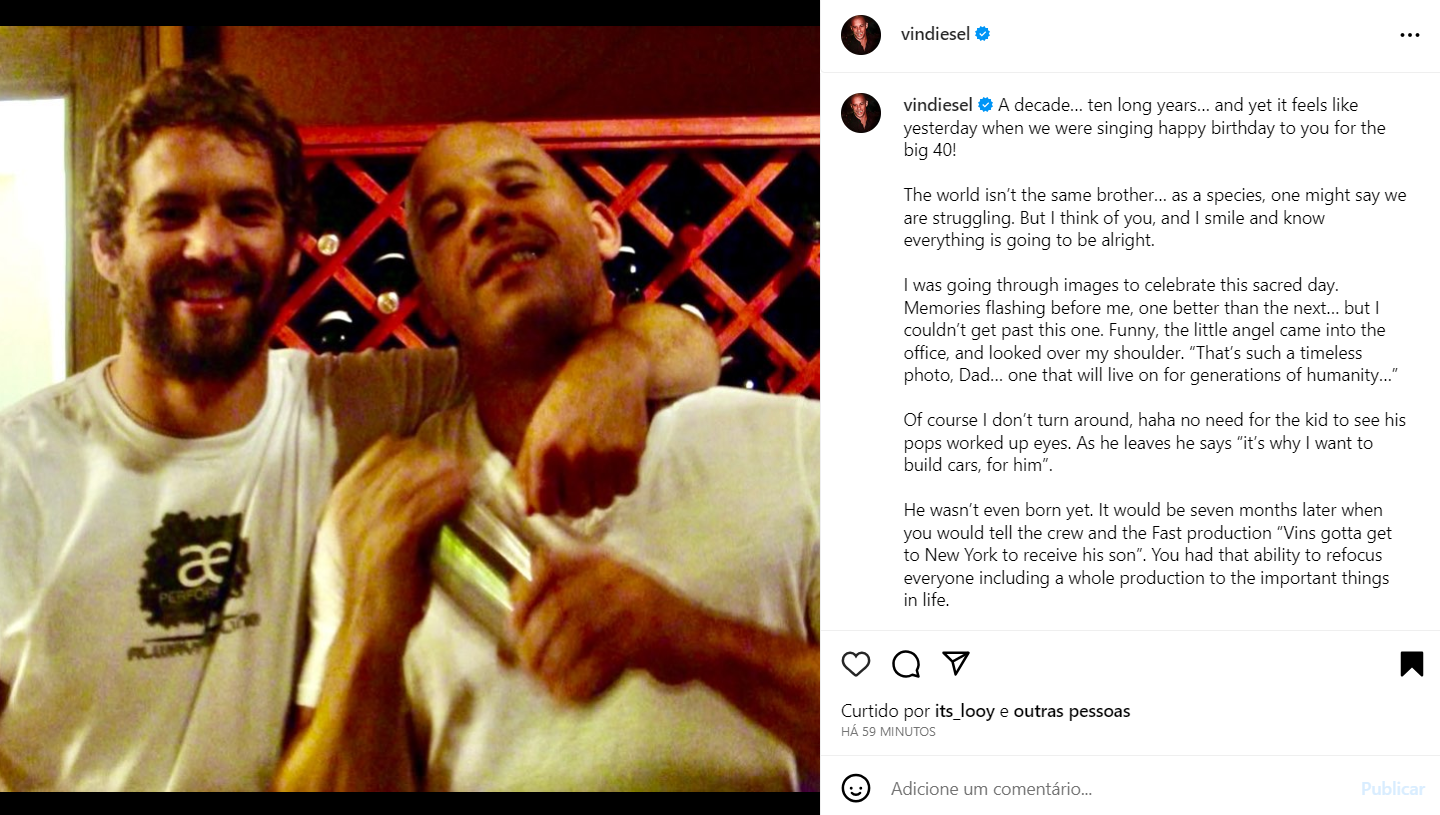Click the verified badge in the caption
The image size is (1440, 815).
point(986,105)
